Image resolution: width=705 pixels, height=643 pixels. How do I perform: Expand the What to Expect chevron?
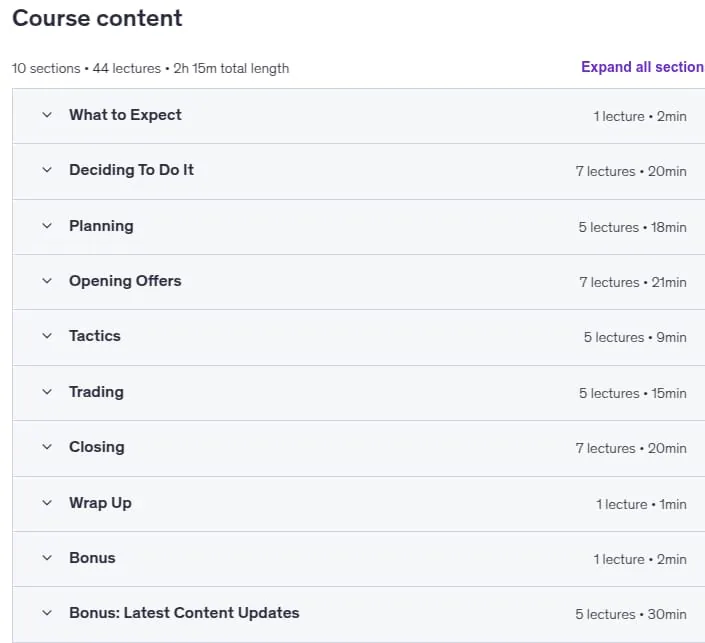pos(47,115)
